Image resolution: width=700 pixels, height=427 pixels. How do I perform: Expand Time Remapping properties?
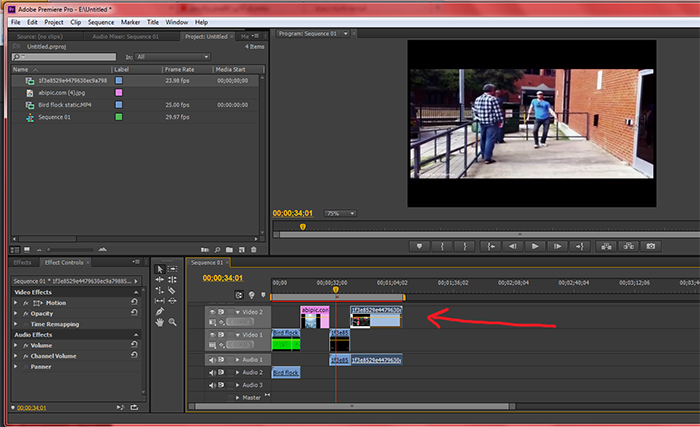[16, 324]
